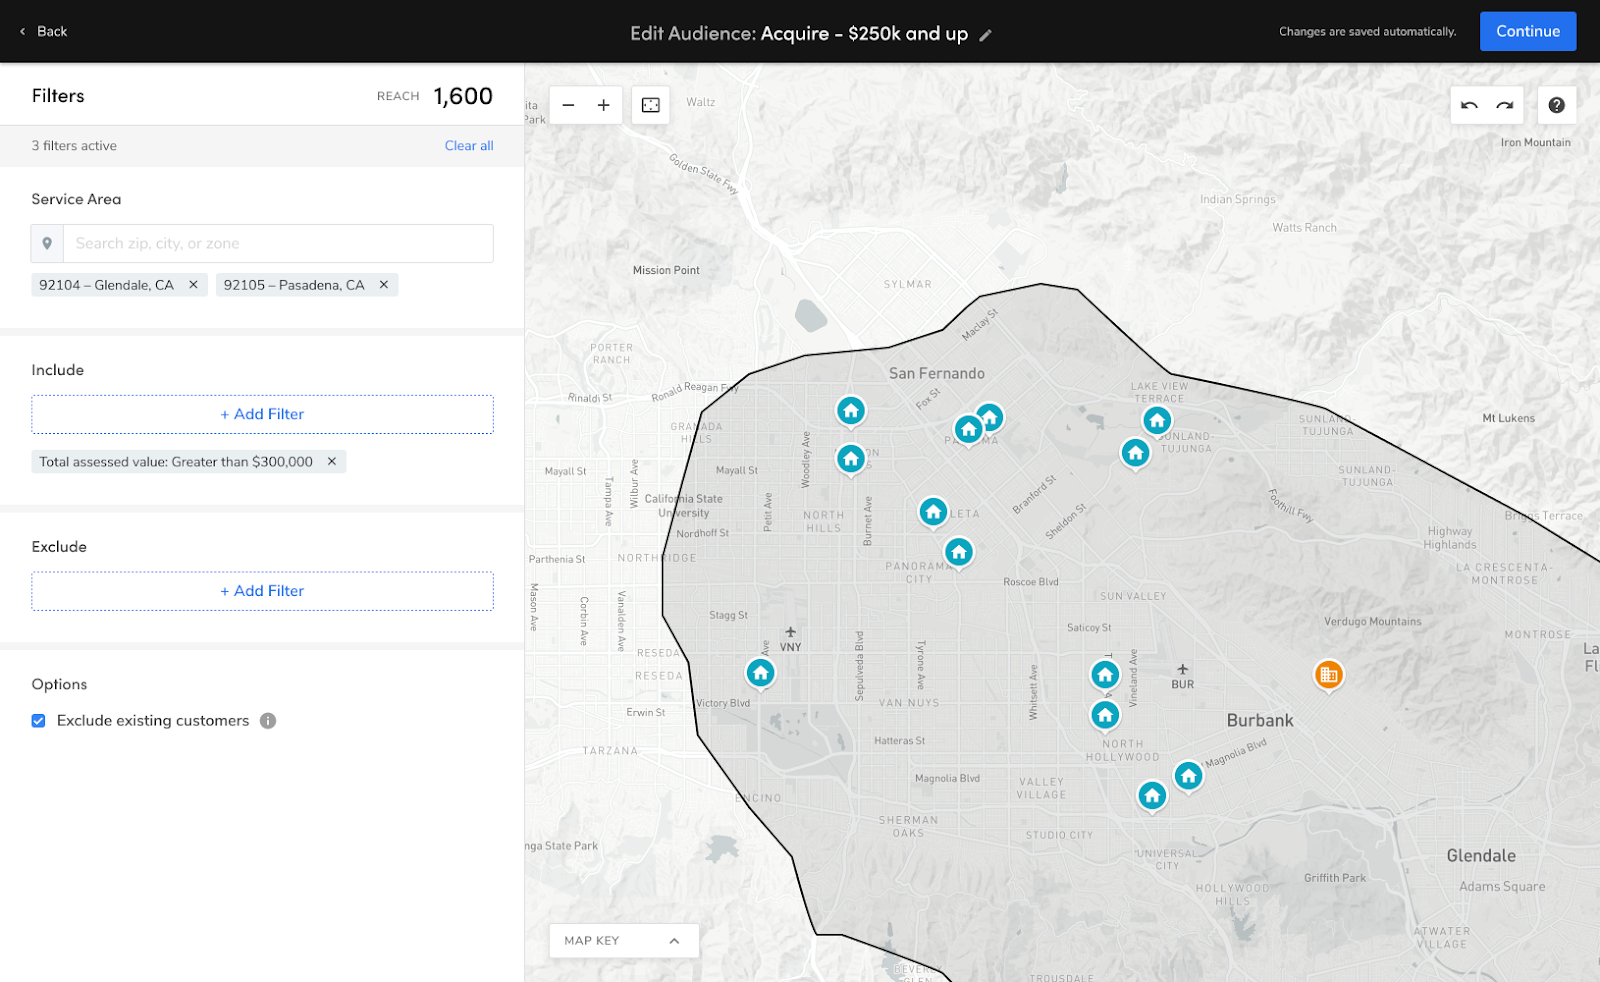The width and height of the screenshot is (1600, 982).
Task: Open the help question mark icon
Action: tap(1556, 105)
